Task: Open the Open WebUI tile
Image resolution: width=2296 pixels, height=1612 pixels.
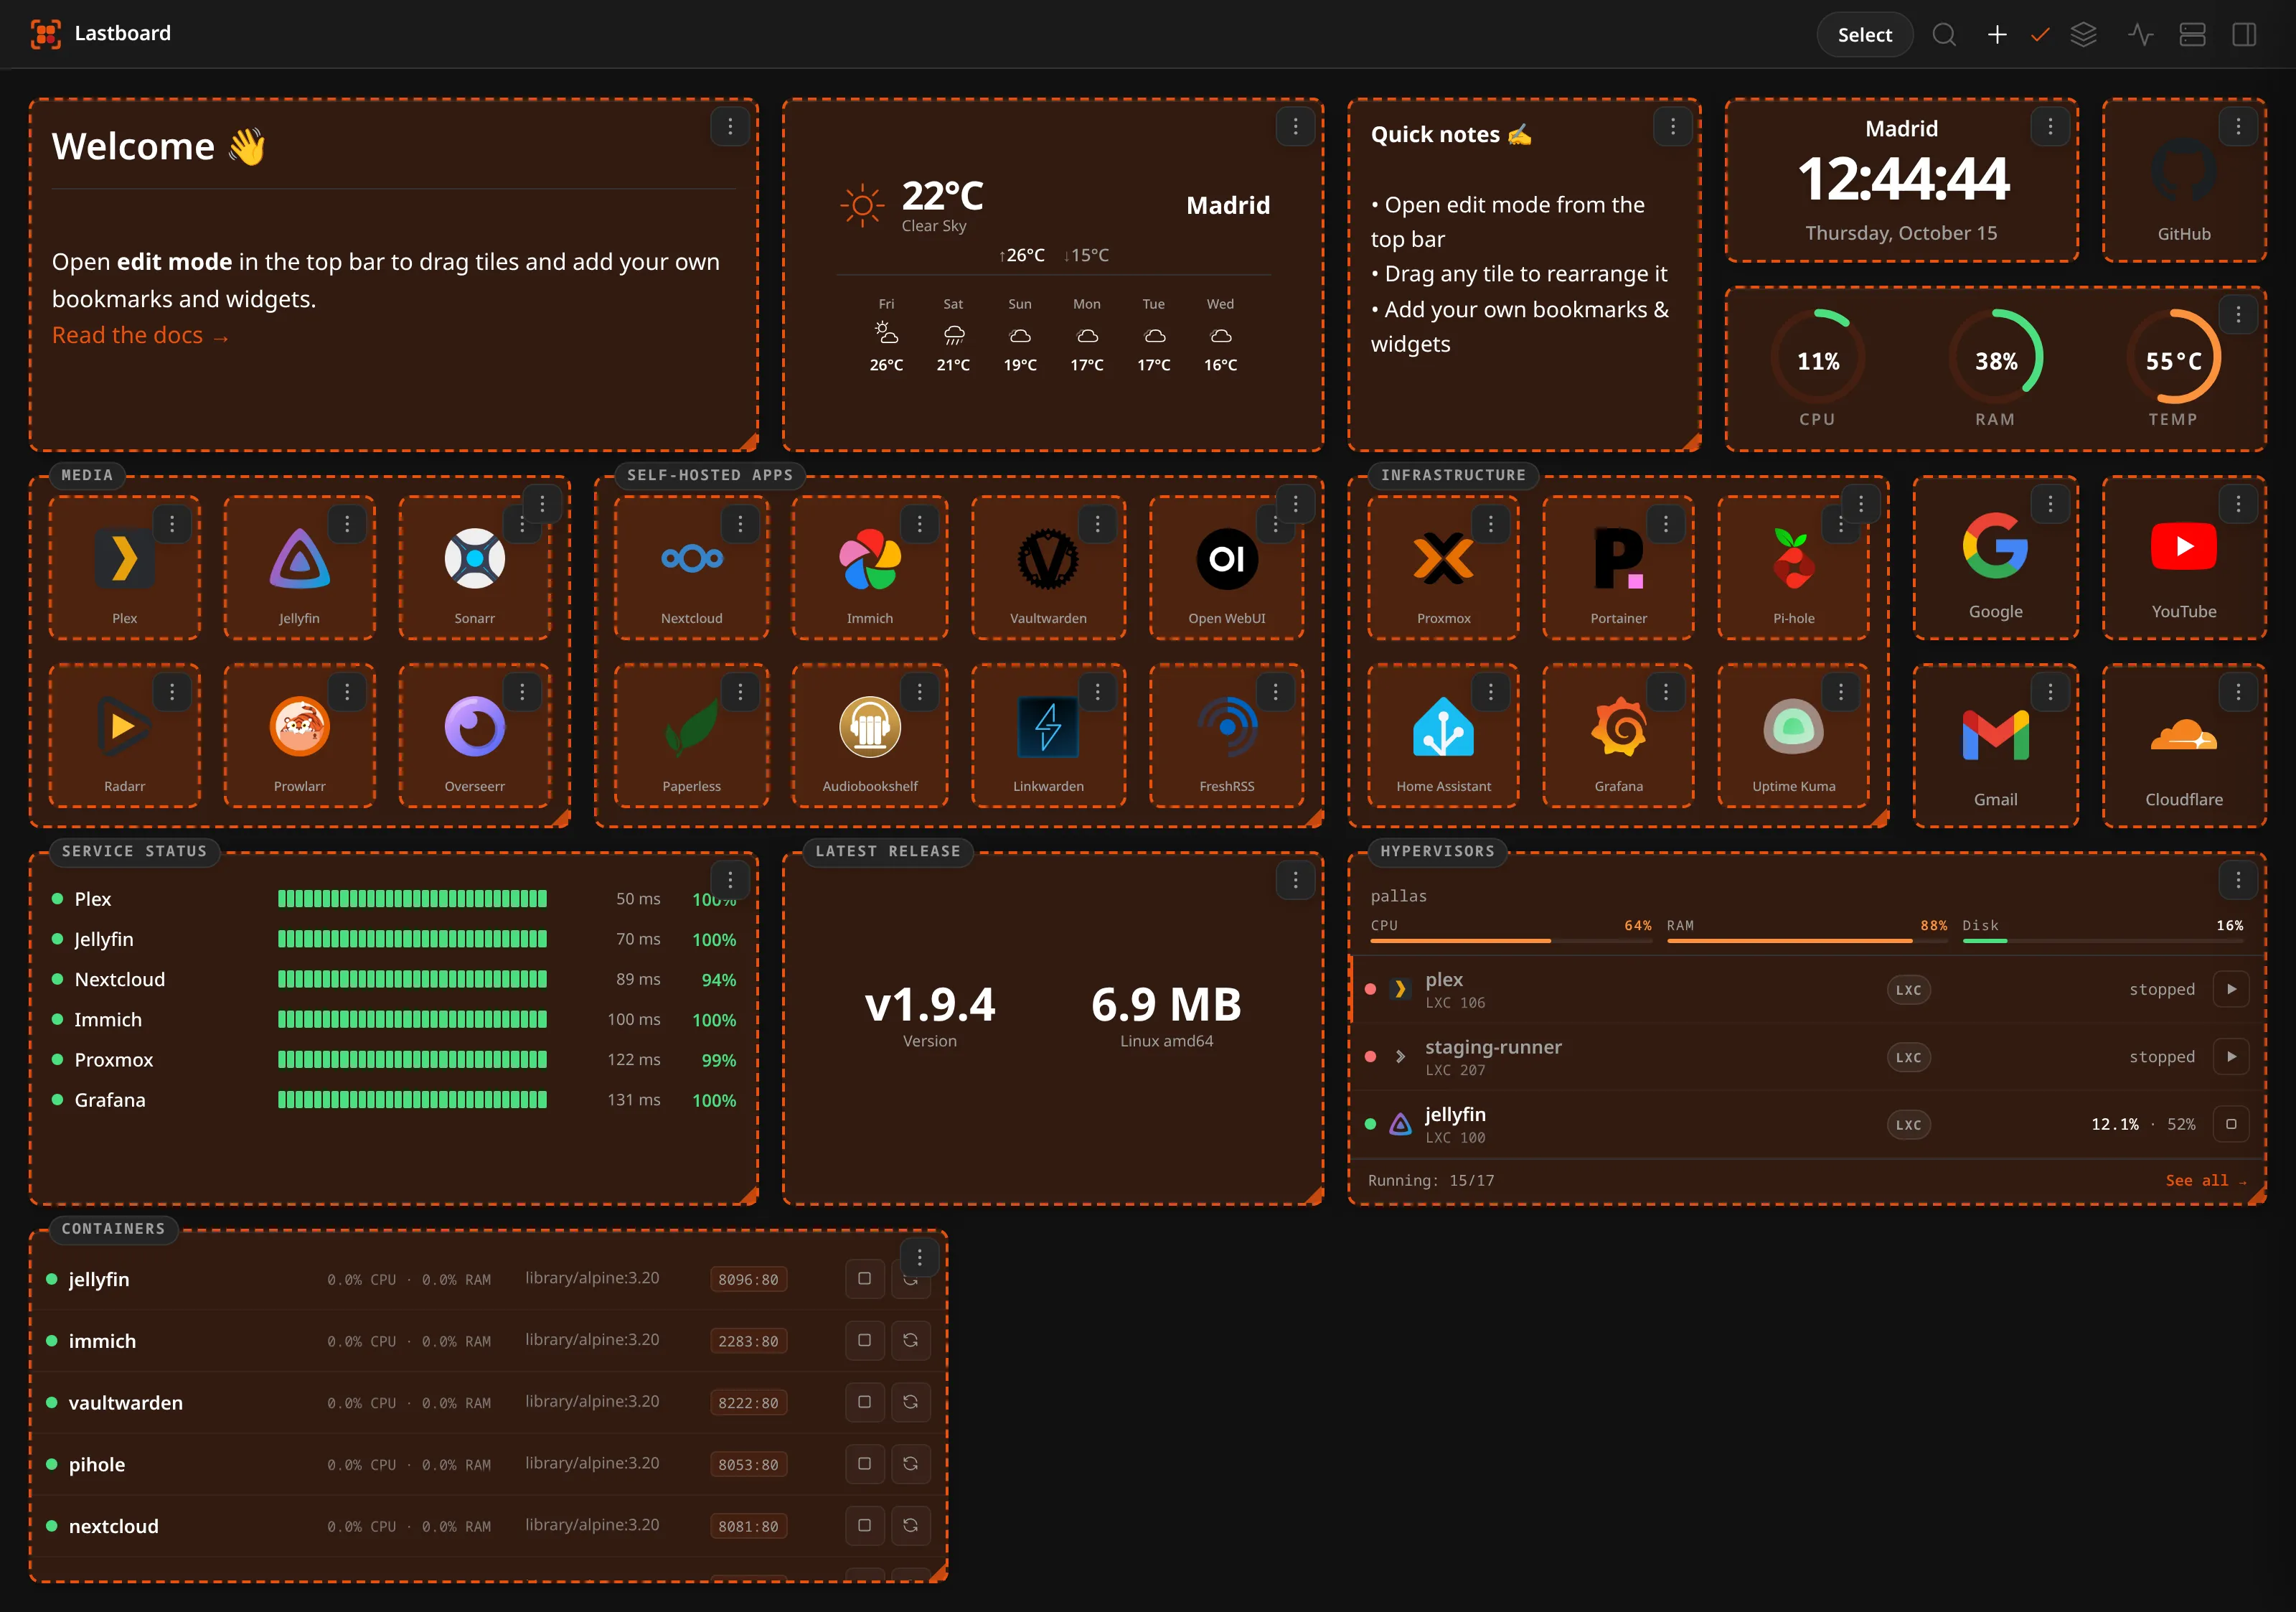Action: pos(1227,568)
